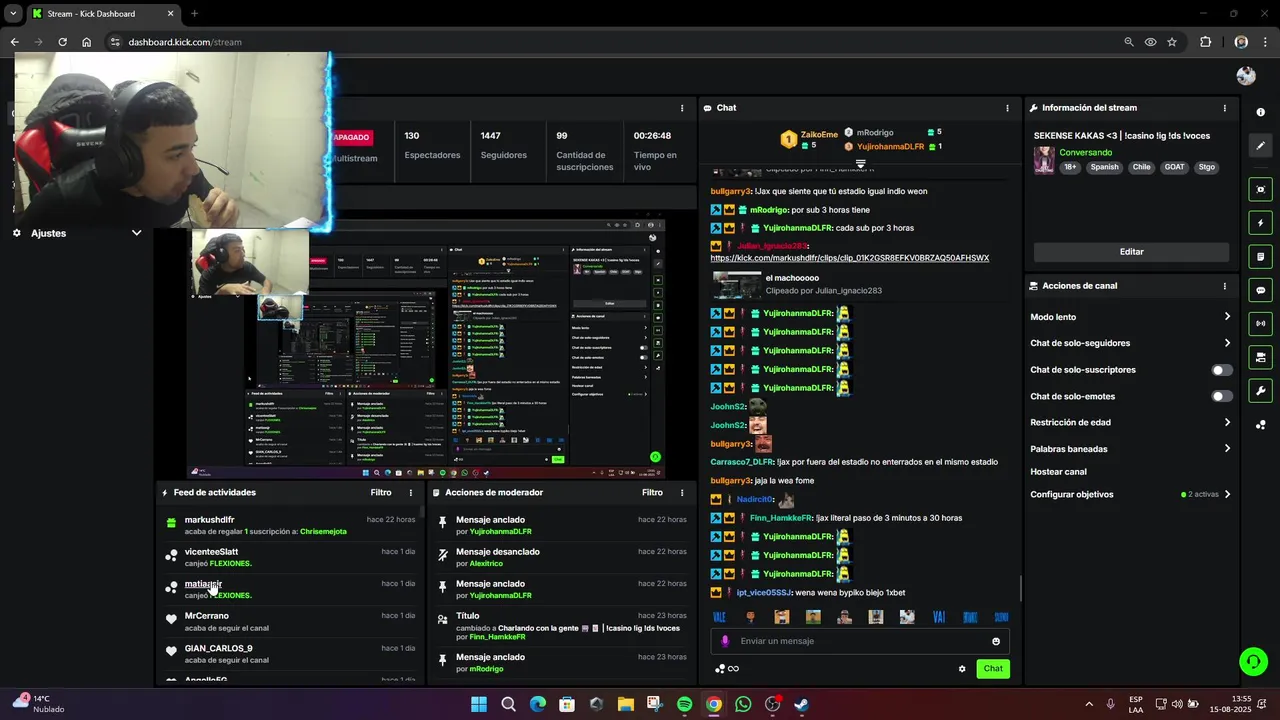
Task: Expand Configurar objetivos arrow
Action: pos(1227,494)
